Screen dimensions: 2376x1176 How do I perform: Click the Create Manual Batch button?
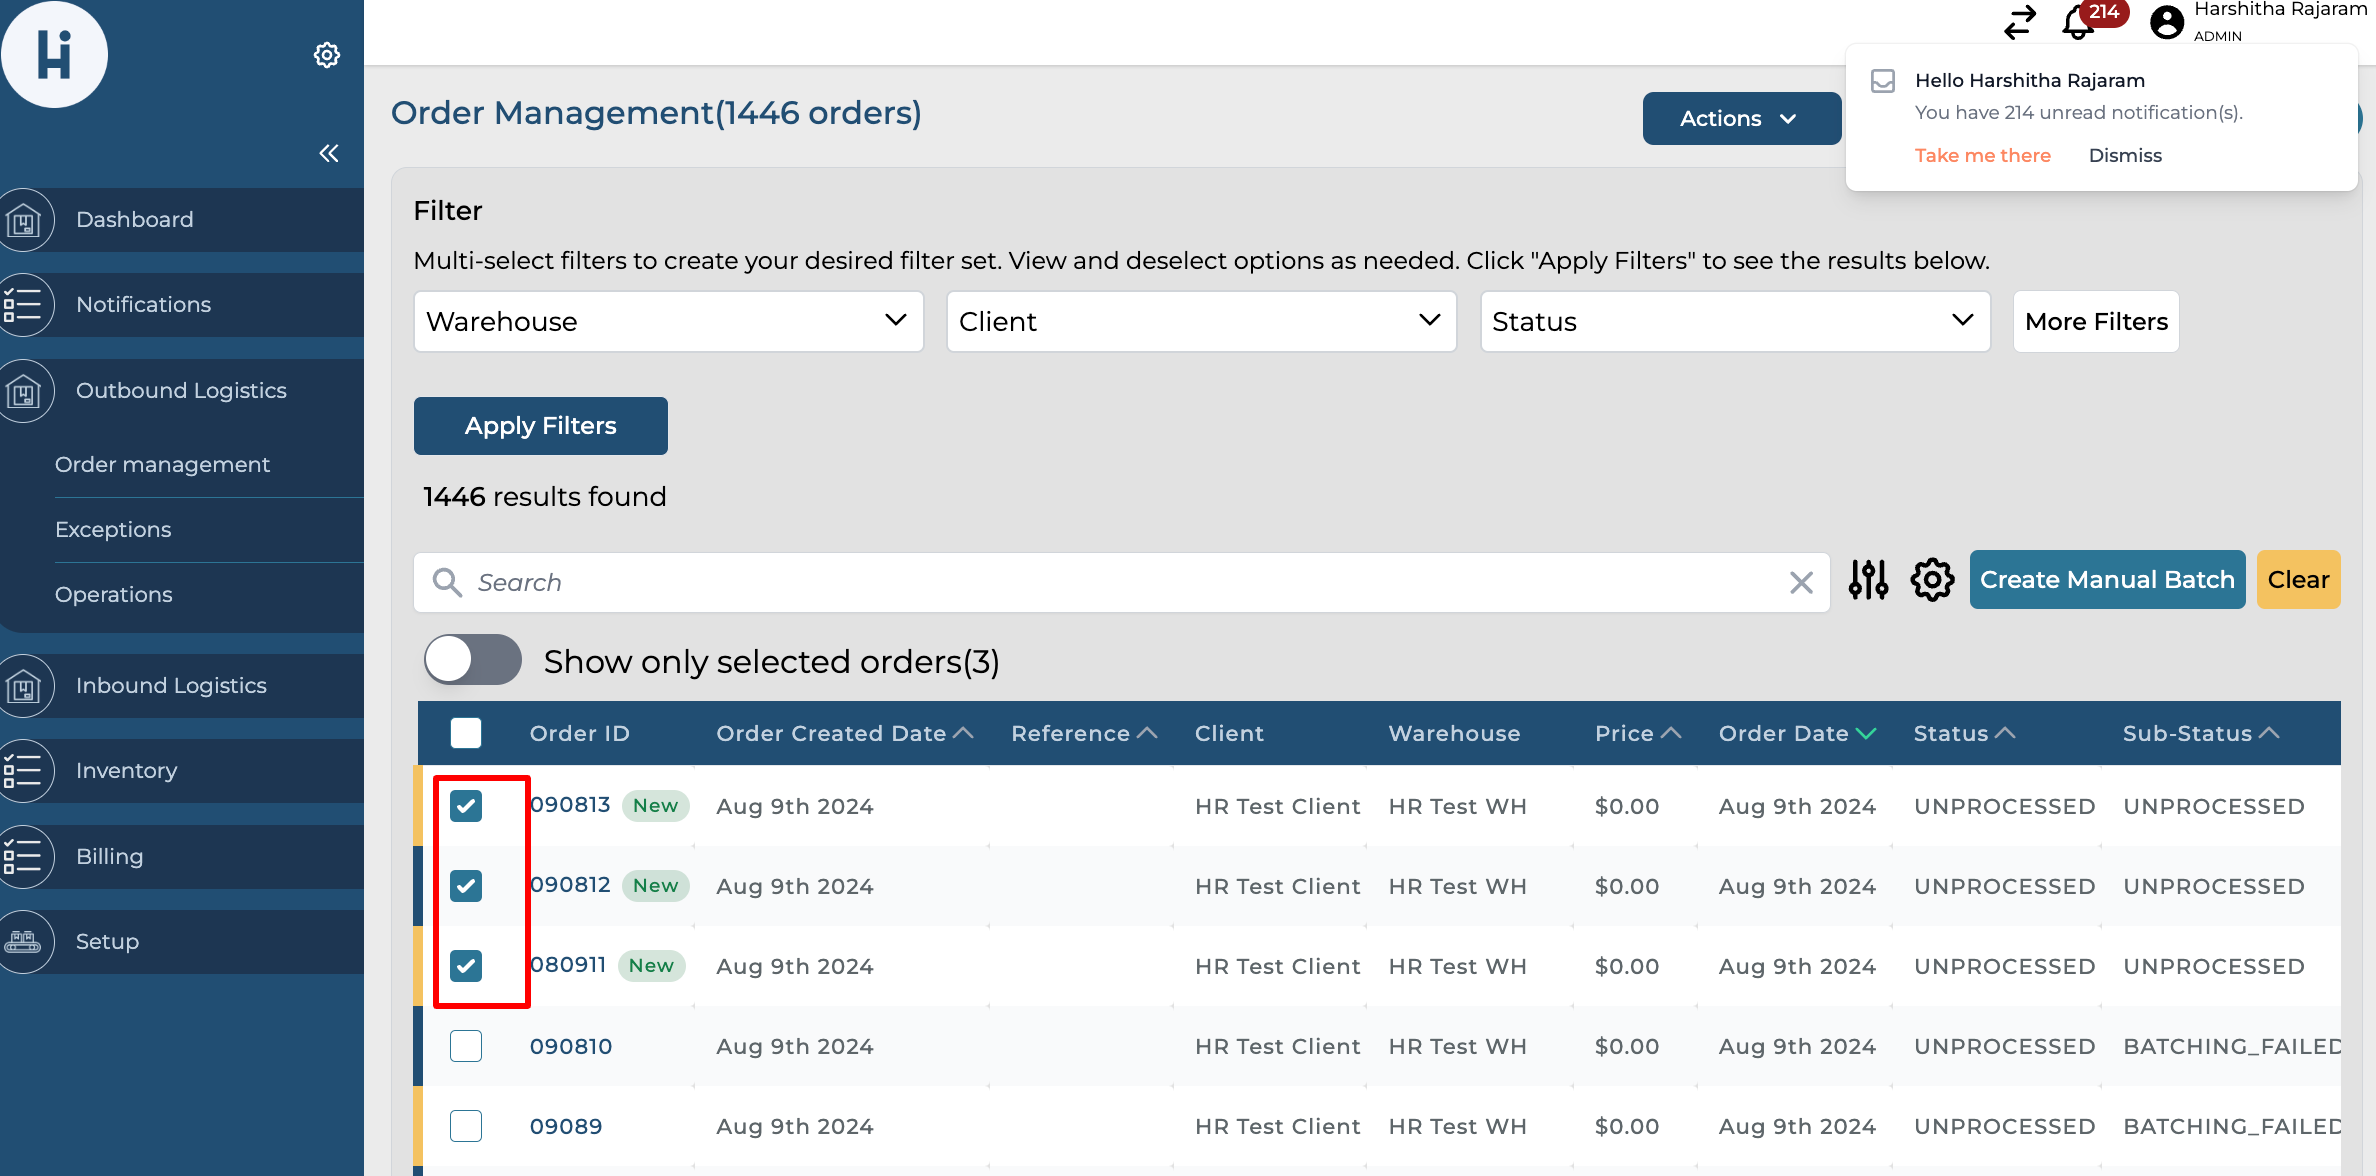coord(2106,580)
